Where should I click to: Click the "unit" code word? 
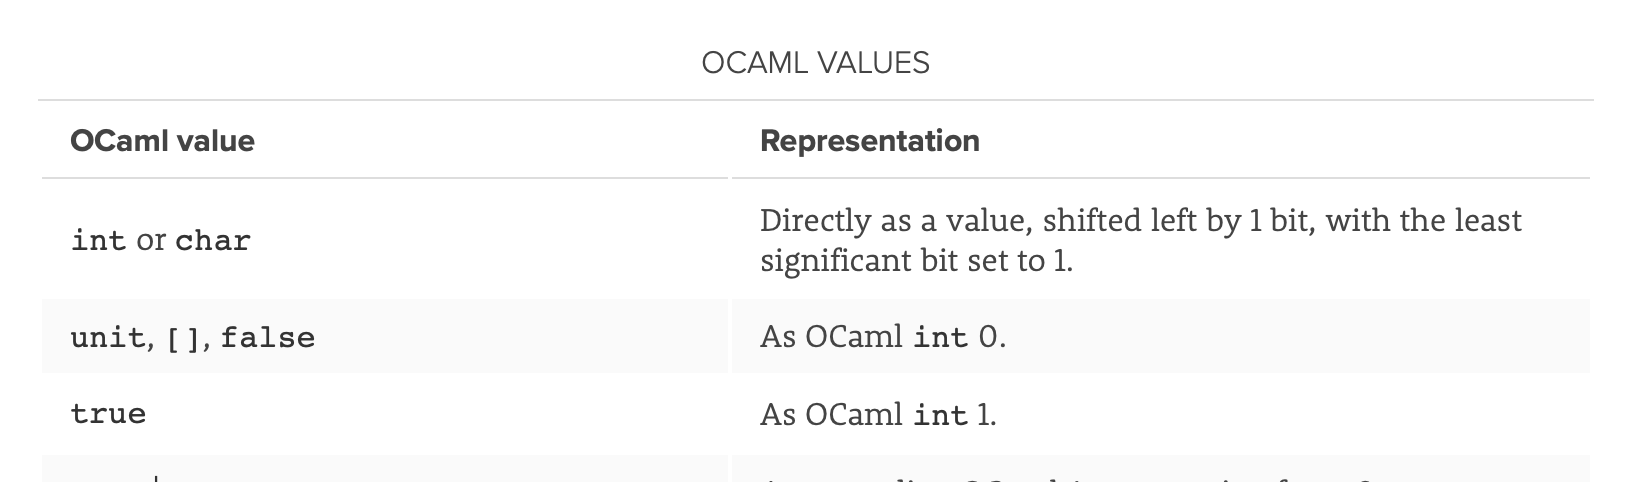pos(108,338)
